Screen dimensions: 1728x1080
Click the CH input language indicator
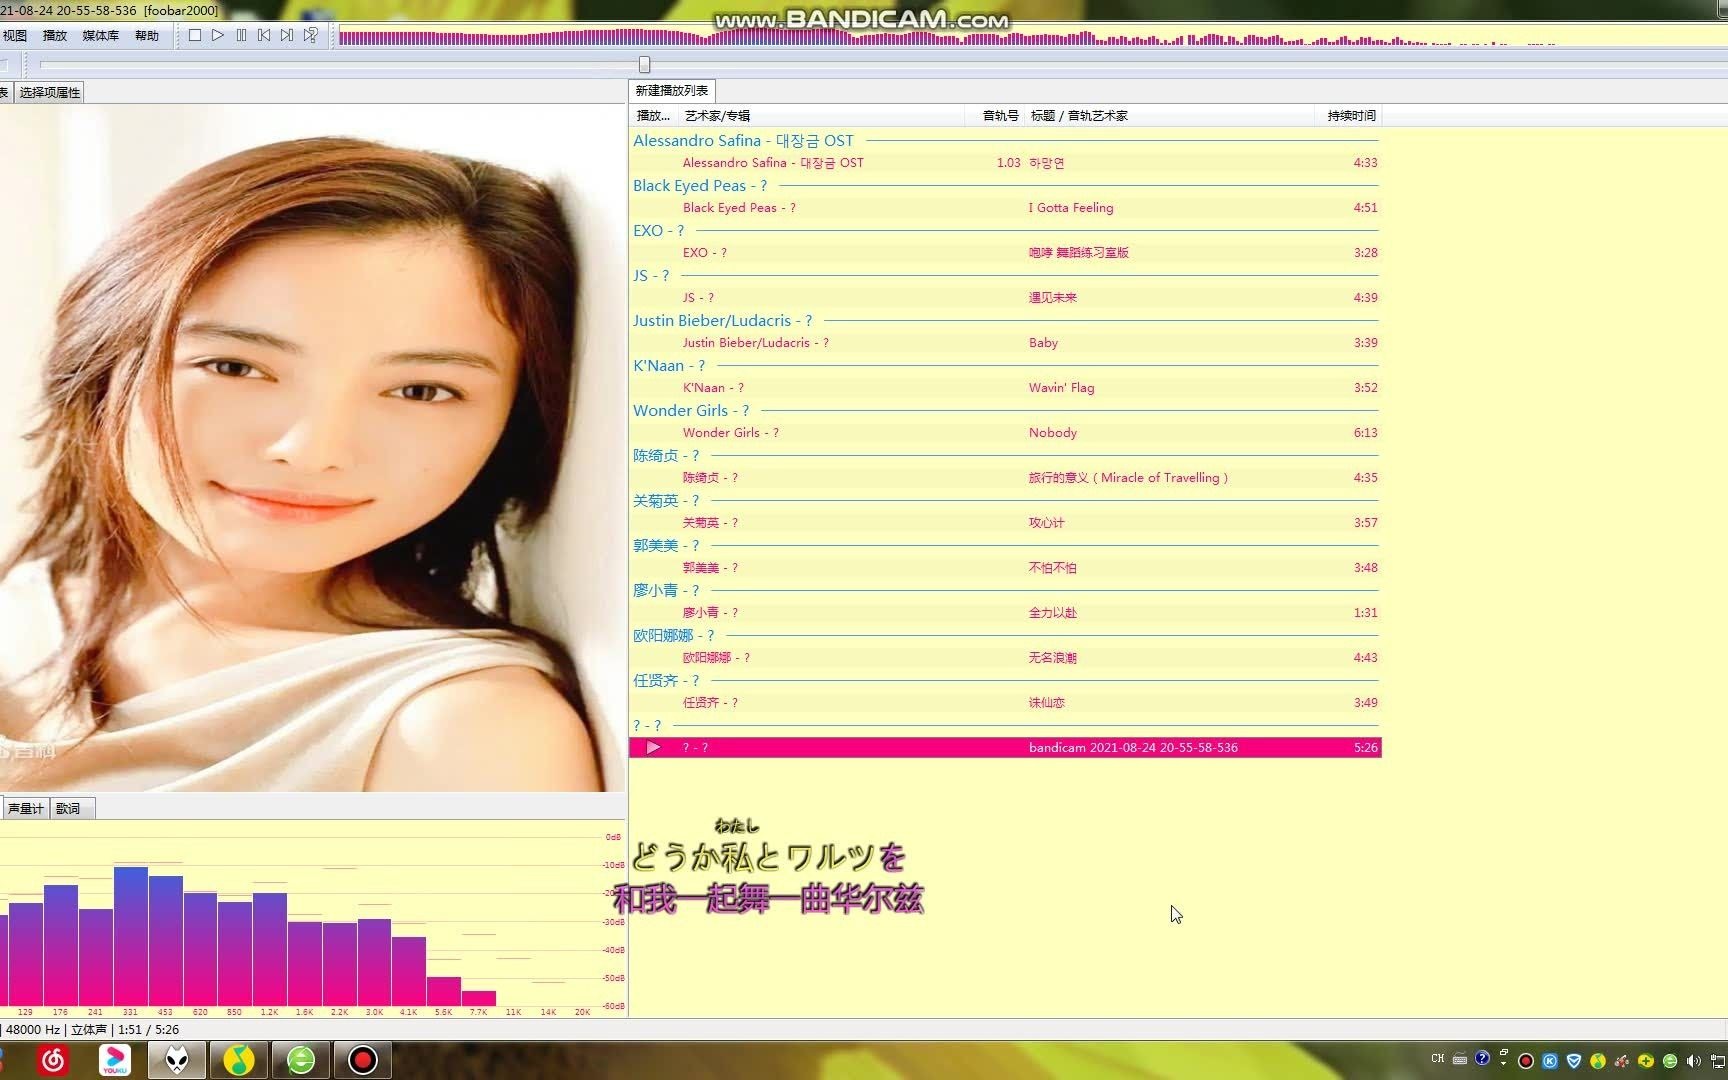pyautogui.click(x=1438, y=1059)
